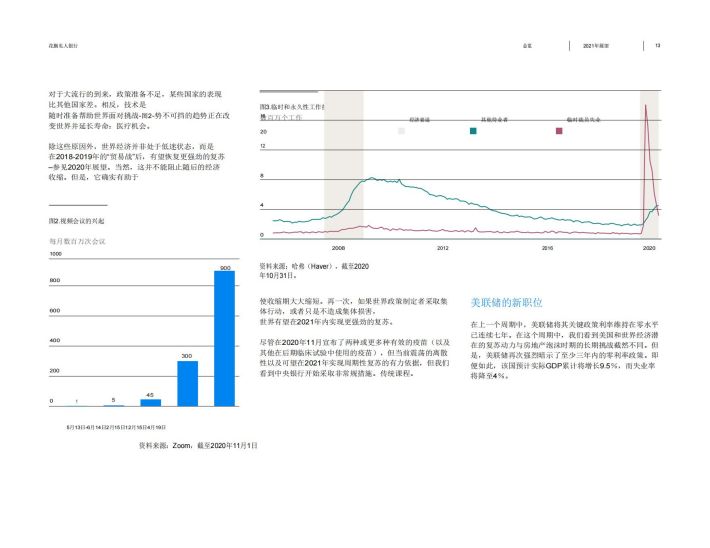Click the '400' y-axis label in the bar chart
The image size is (710, 548).
tap(55, 340)
